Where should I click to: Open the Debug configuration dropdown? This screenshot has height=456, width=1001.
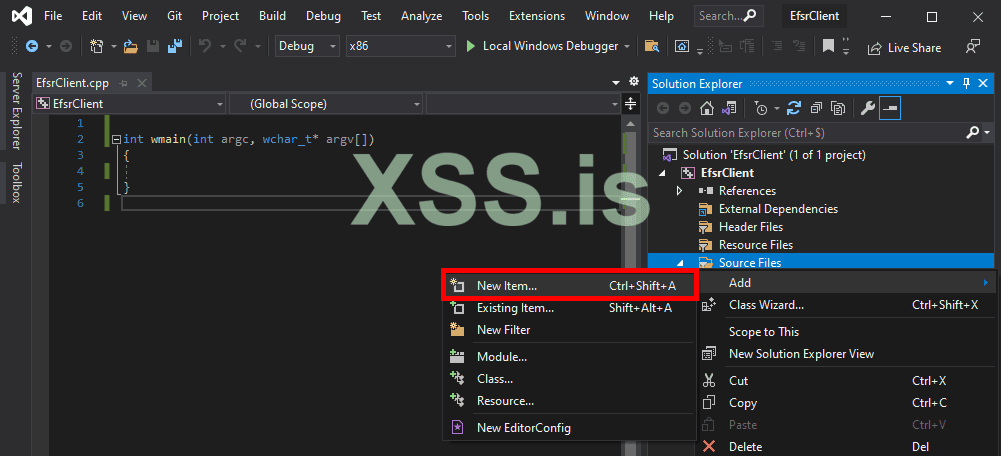tap(307, 46)
